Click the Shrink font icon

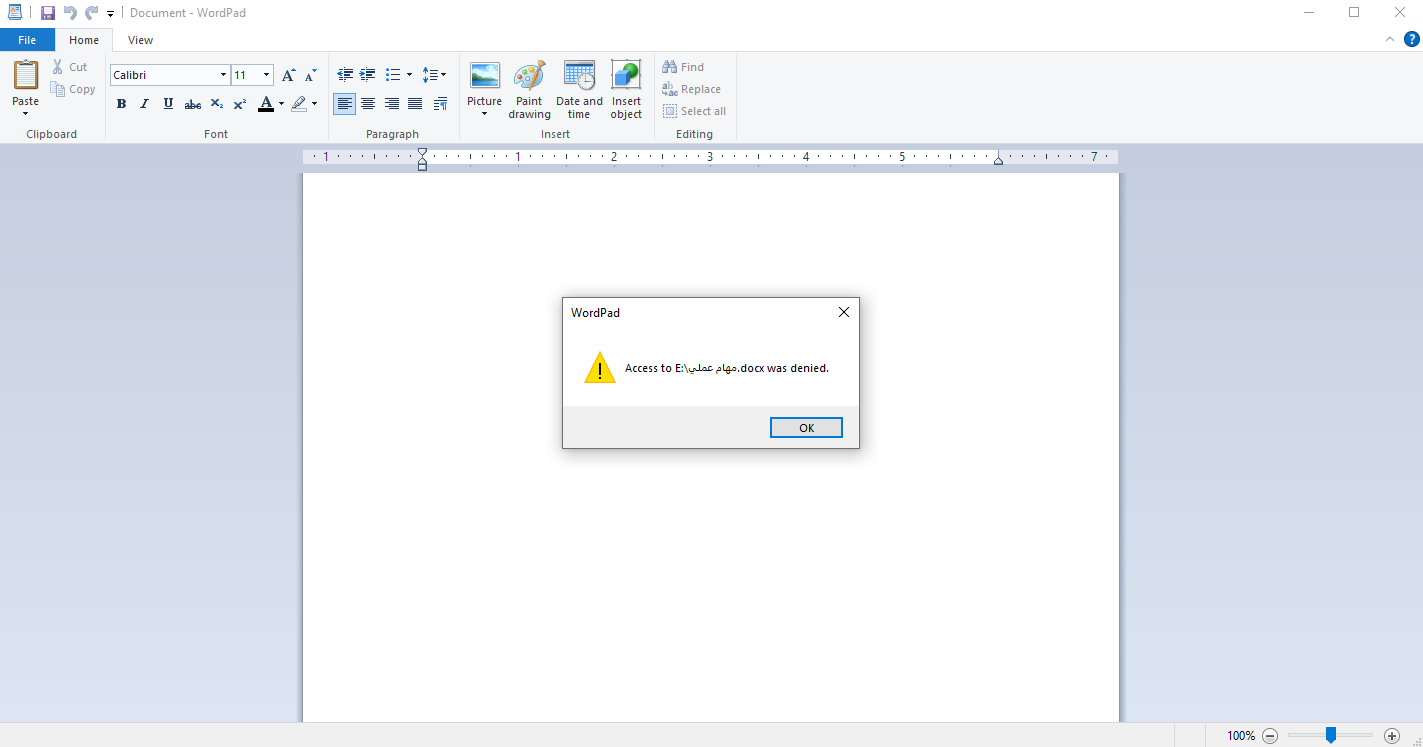click(310, 75)
